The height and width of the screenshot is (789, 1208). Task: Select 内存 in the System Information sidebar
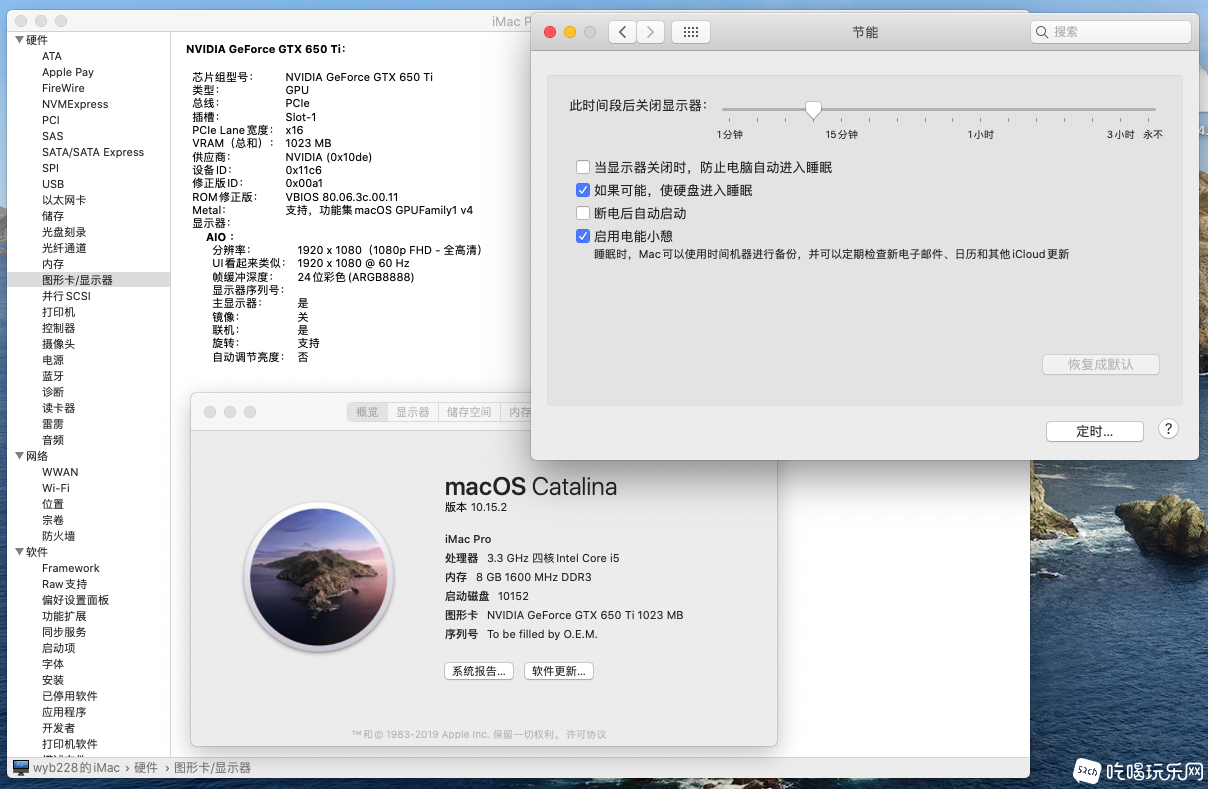tap(53, 264)
